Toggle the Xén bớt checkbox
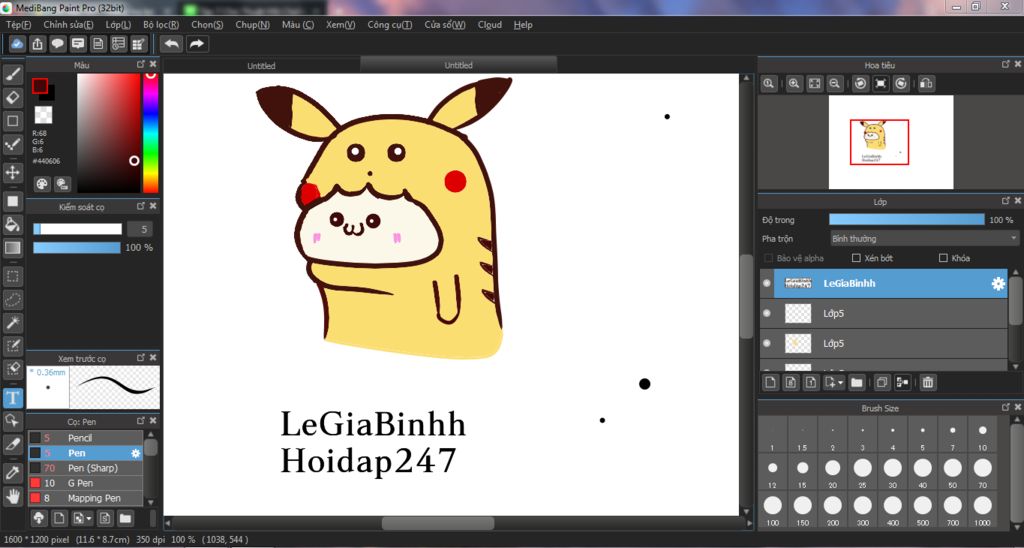The image size is (1024, 548). [x=857, y=258]
